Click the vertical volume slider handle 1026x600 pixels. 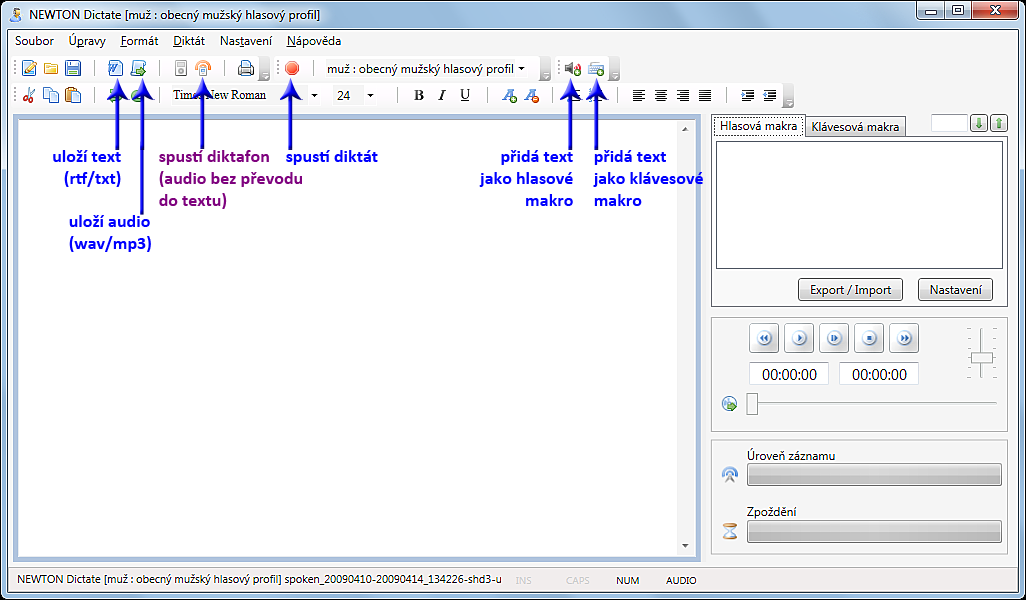(982, 358)
